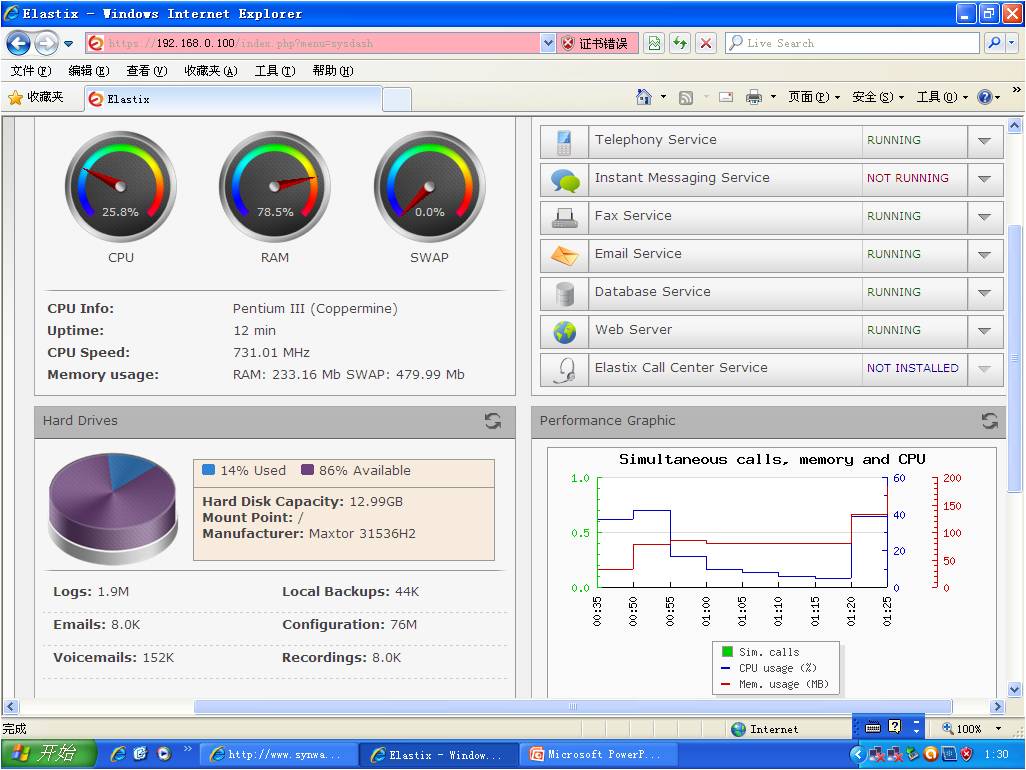Stop loading with the red X icon

pyautogui.click(x=706, y=43)
